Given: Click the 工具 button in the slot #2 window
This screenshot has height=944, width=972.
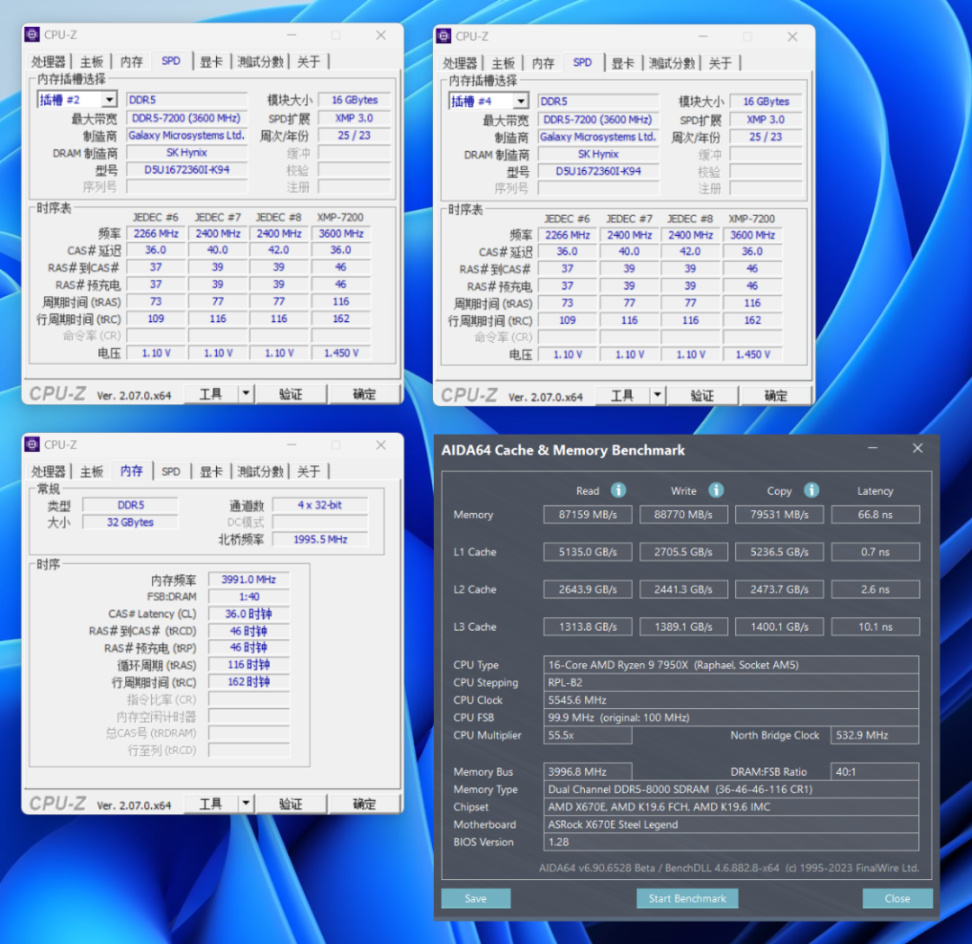Looking at the screenshot, I should [211, 394].
